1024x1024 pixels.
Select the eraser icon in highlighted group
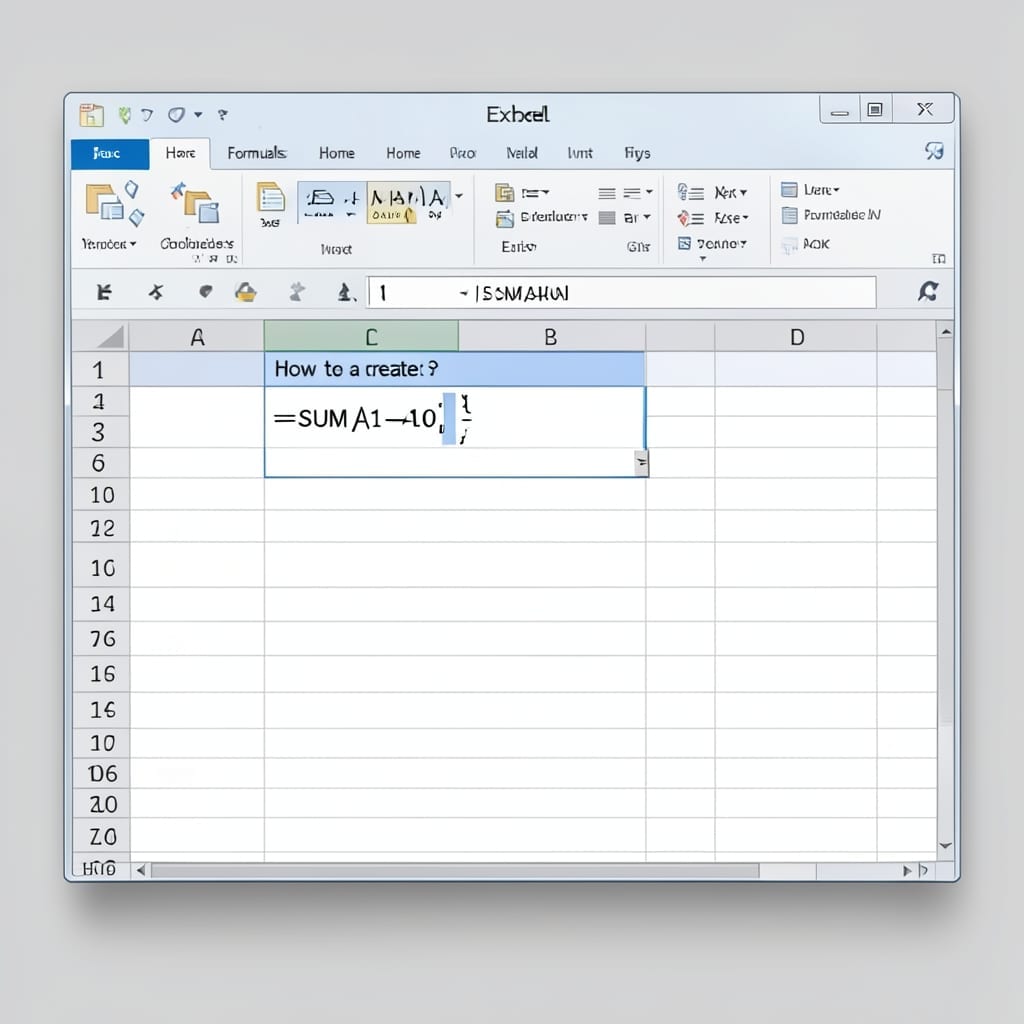(x=320, y=199)
